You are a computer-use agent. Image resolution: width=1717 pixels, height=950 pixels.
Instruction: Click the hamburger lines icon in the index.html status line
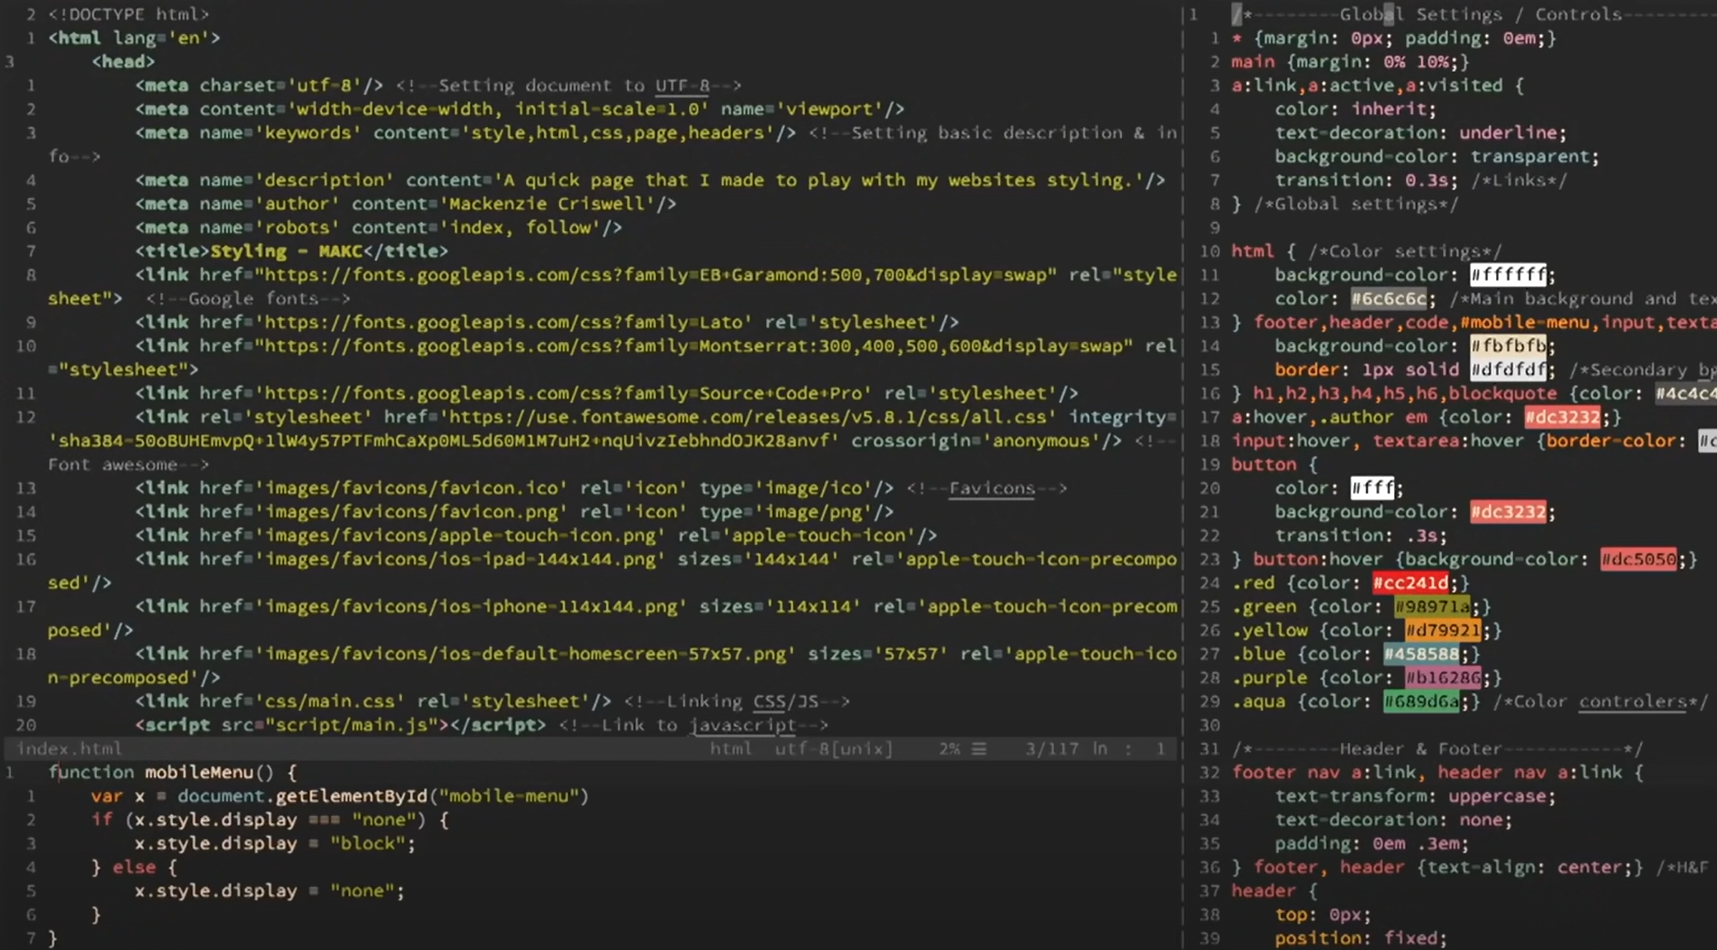coord(979,748)
